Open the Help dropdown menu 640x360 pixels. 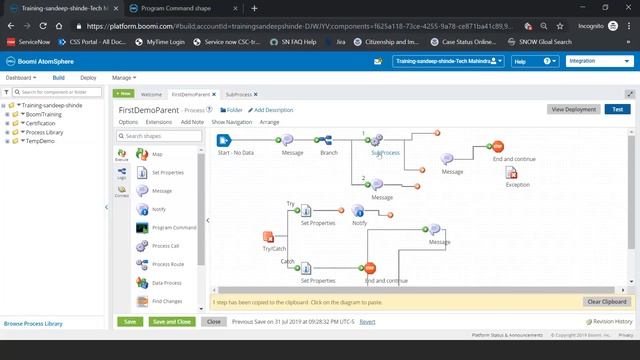(535, 61)
